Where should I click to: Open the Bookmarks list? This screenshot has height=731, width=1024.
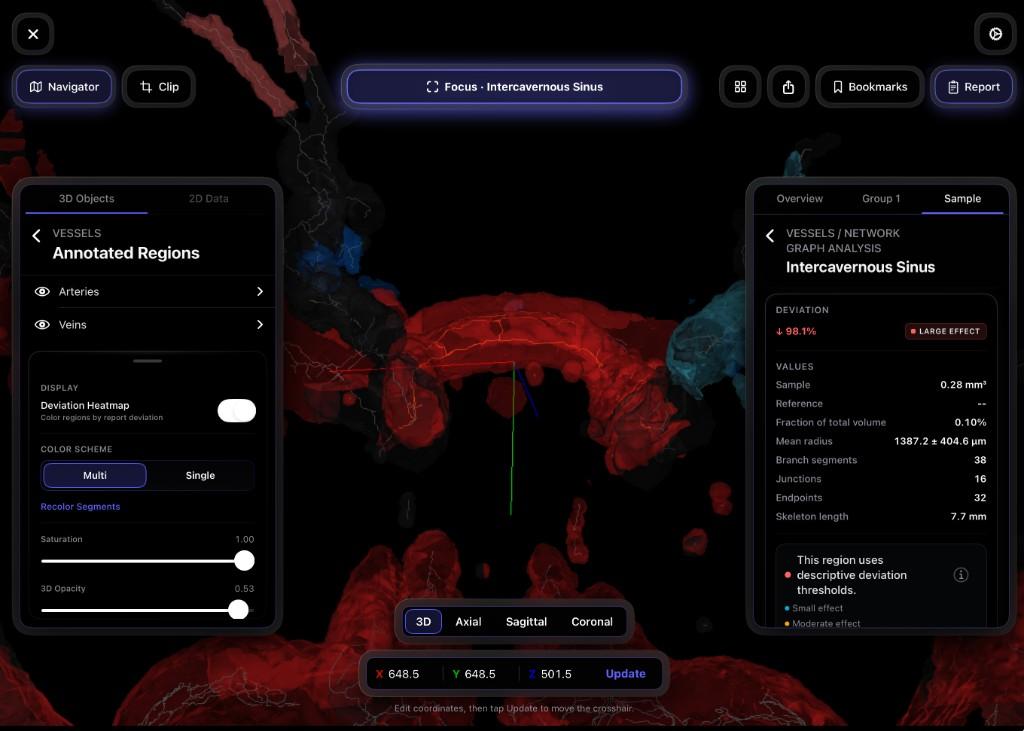[869, 87]
